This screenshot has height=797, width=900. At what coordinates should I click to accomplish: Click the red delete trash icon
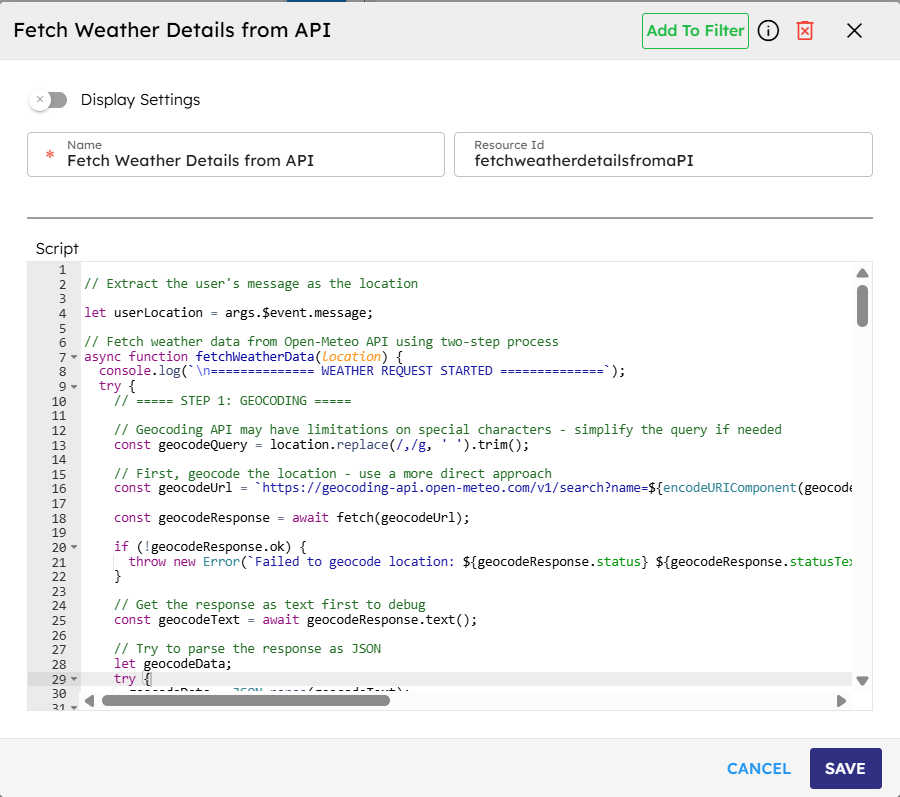[x=805, y=31]
